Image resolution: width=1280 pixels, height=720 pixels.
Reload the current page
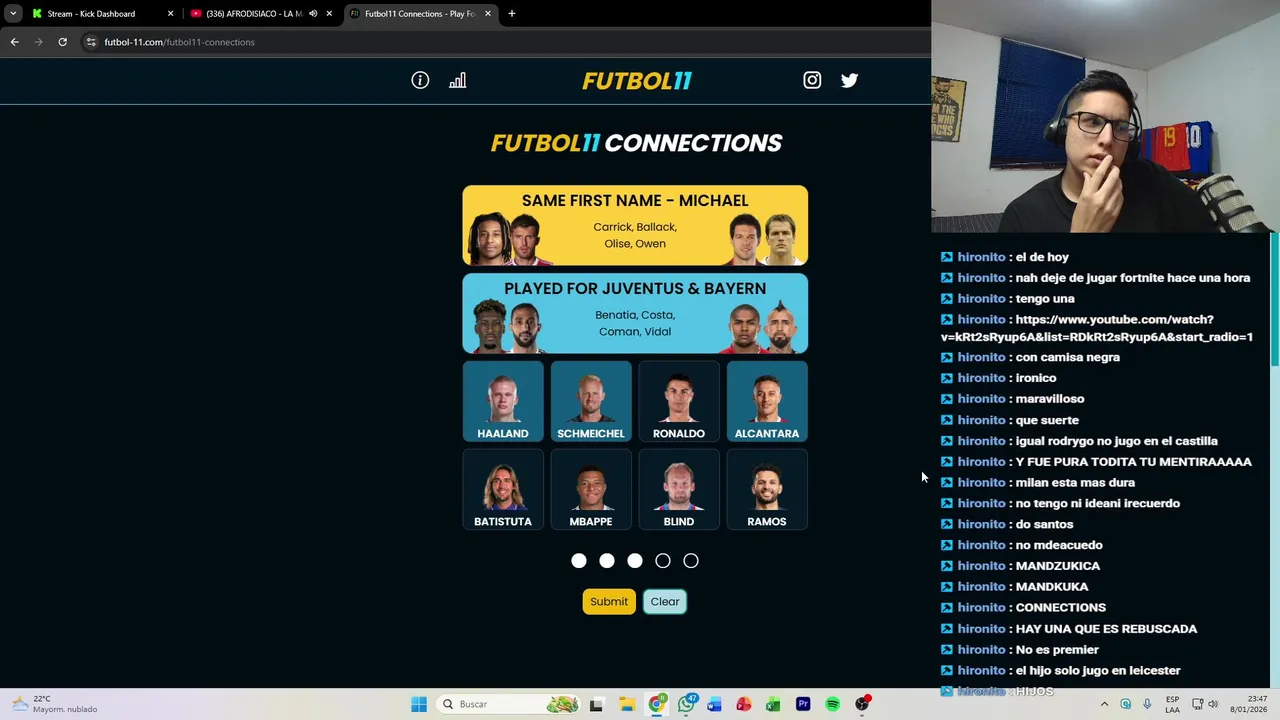(62, 42)
